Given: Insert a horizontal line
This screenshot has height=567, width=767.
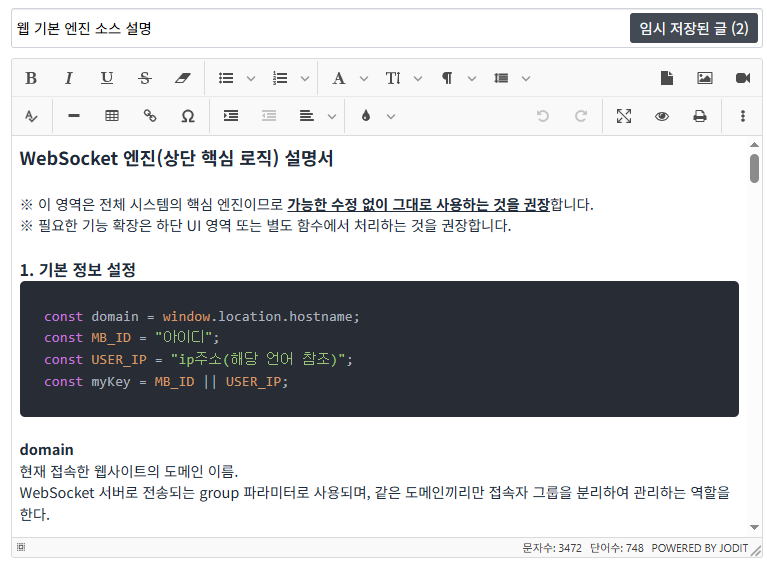Looking at the screenshot, I should click(74, 116).
